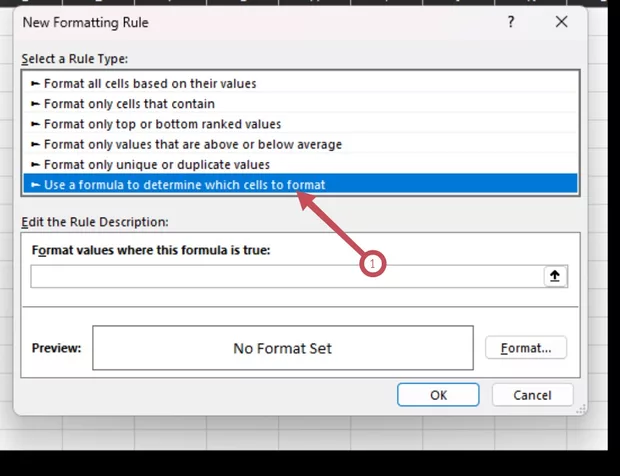Click 'Format values where this formula is true' label
620x476 pixels.
[x=151, y=250]
